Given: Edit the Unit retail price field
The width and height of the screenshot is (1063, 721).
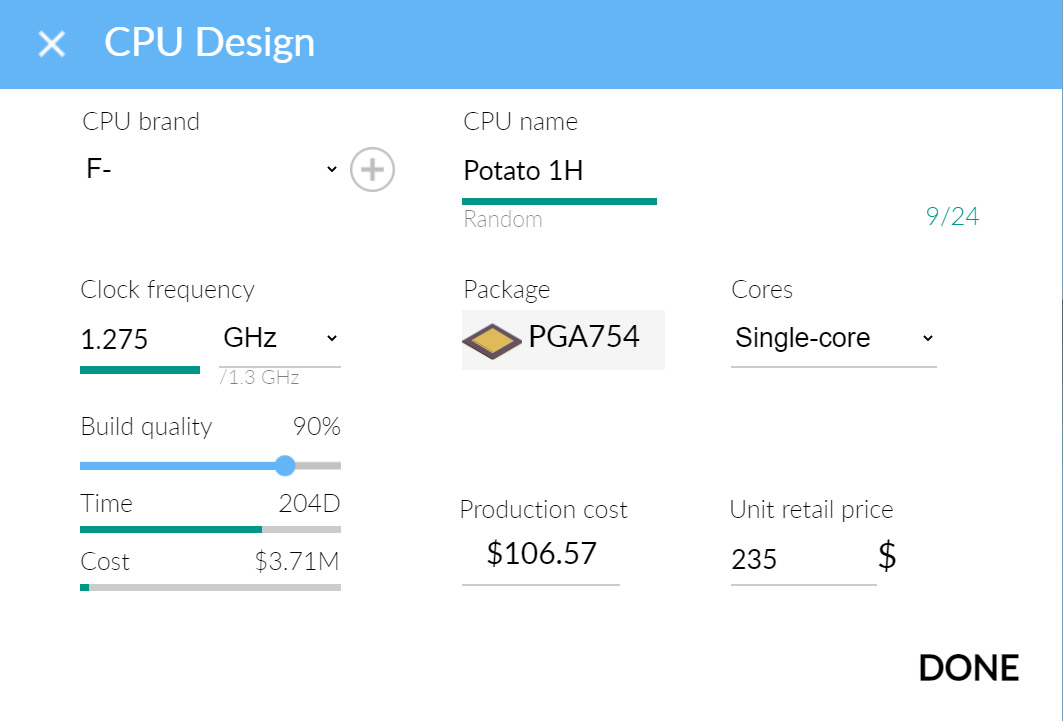Looking at the screenshot, I should click(x=802, y=559).
